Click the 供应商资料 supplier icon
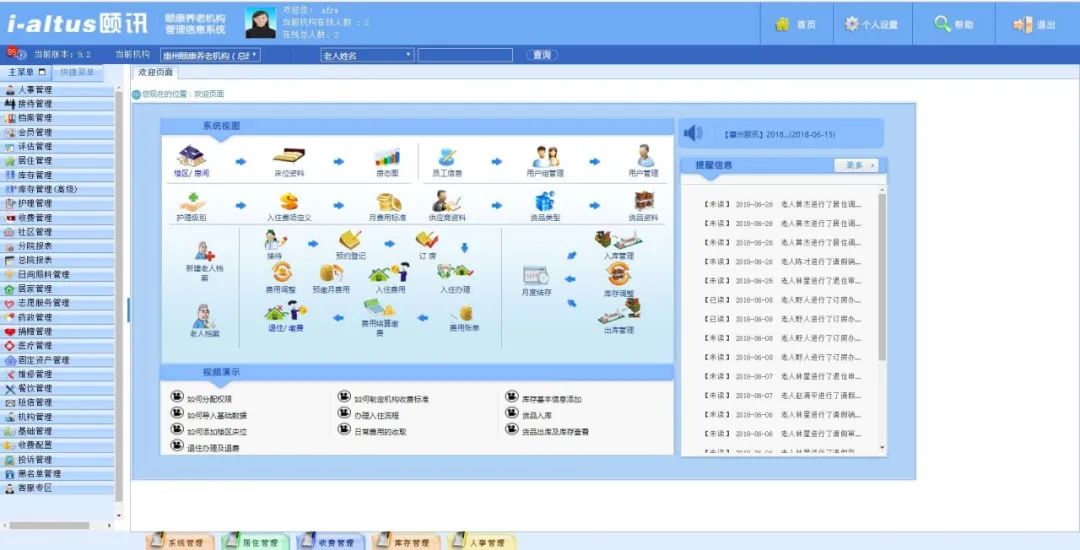The image size is (1080, 550). [446, 202]
